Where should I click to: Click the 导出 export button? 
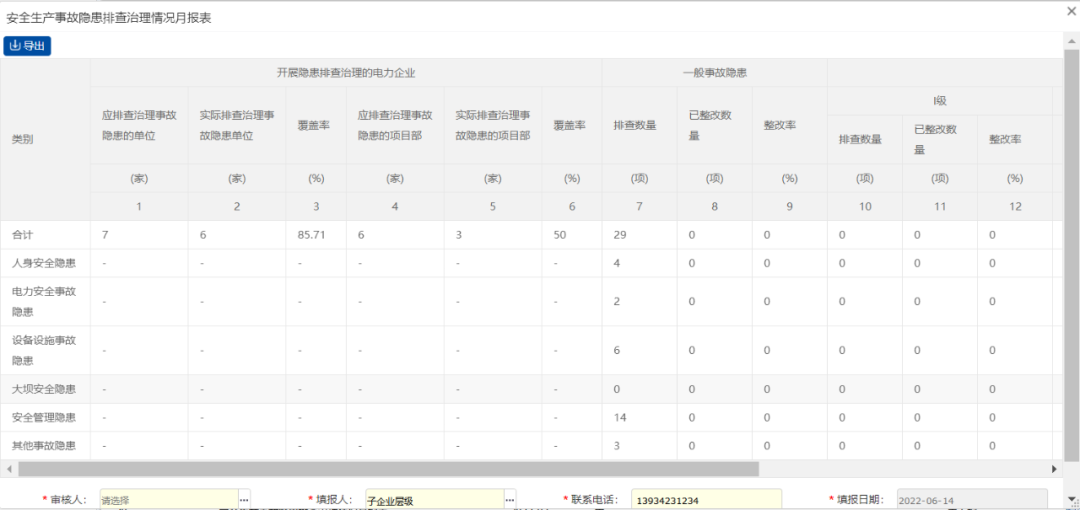[x=27, y=46]
